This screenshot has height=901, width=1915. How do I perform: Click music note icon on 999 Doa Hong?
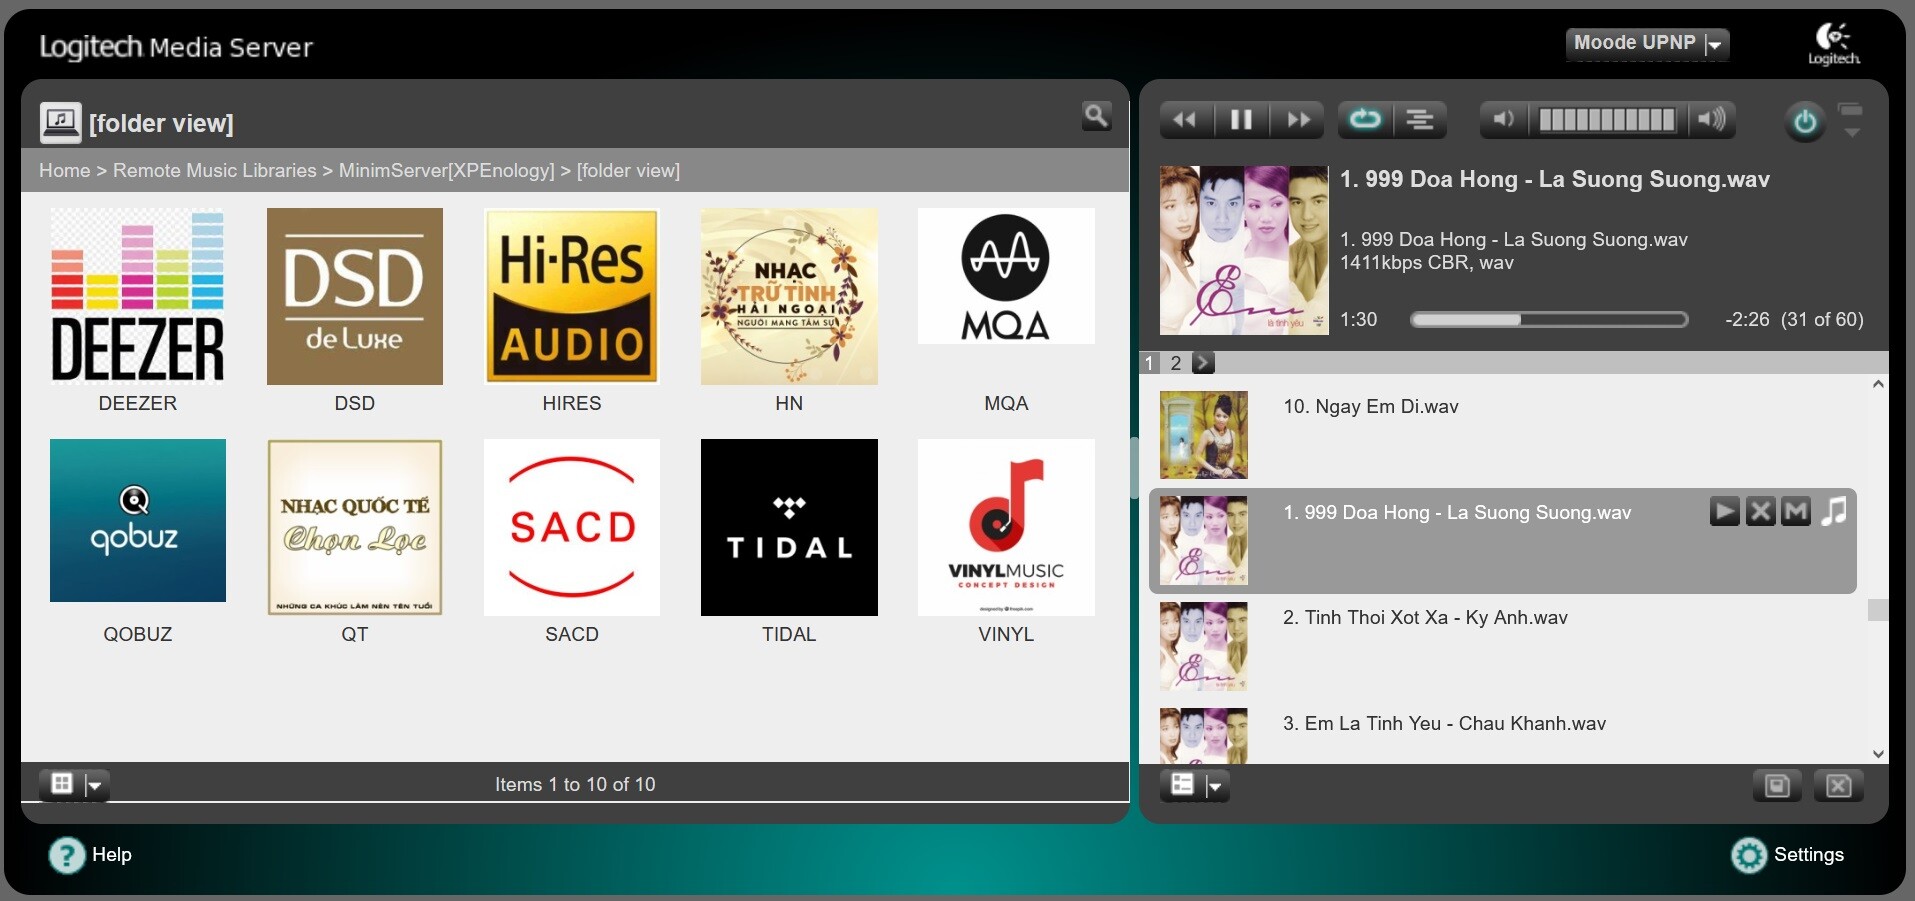[x=1834, y=512]
